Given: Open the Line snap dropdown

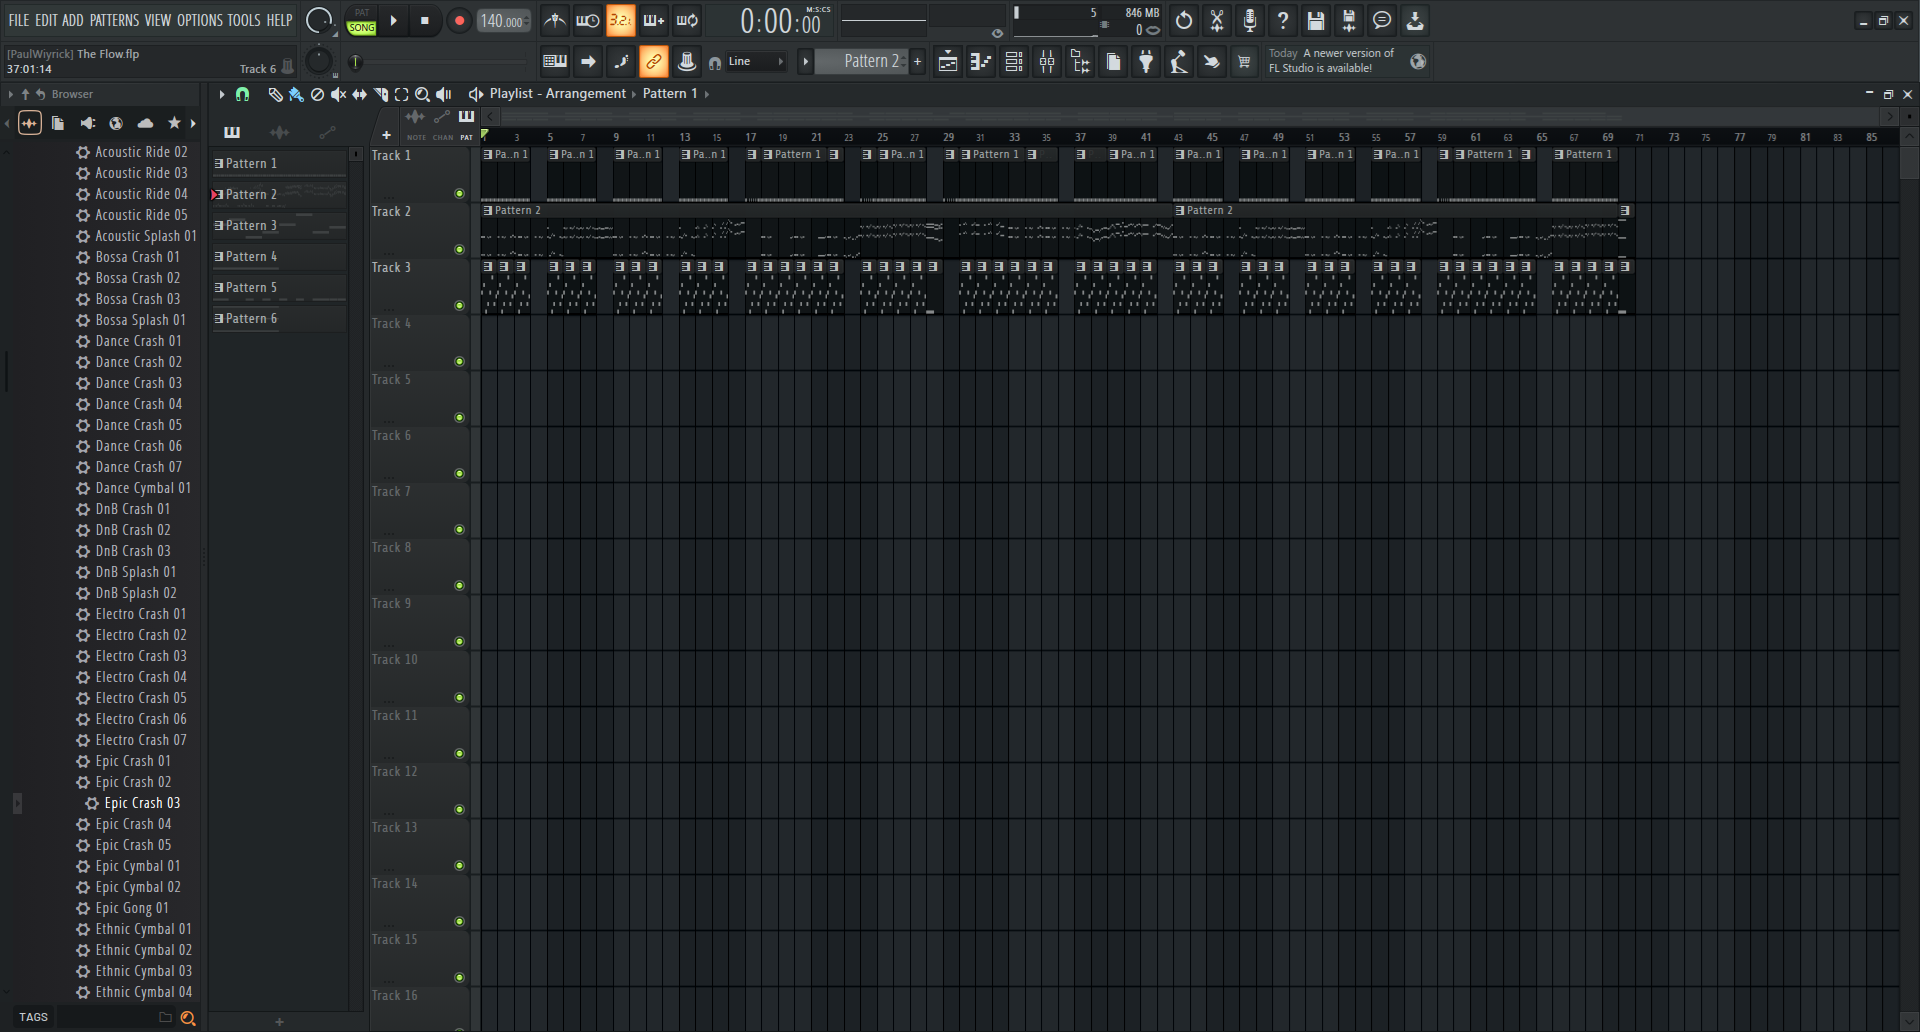Looking at the screenshot, I should [756, 62].
